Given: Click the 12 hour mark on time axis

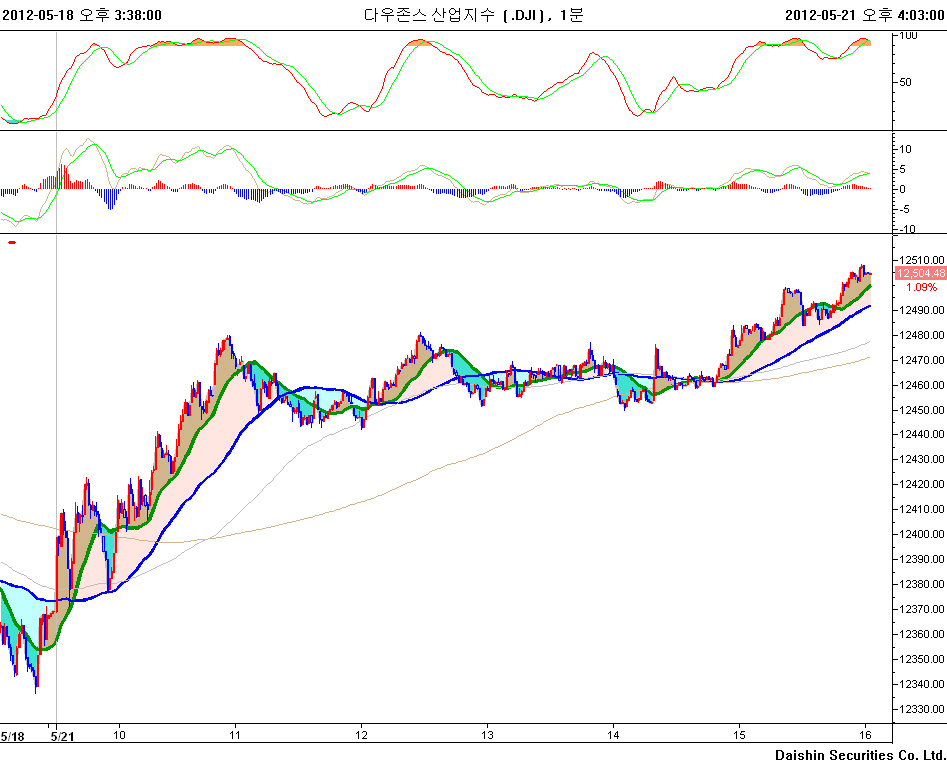Looking at the screenshot, I should (x=361, y=736).
